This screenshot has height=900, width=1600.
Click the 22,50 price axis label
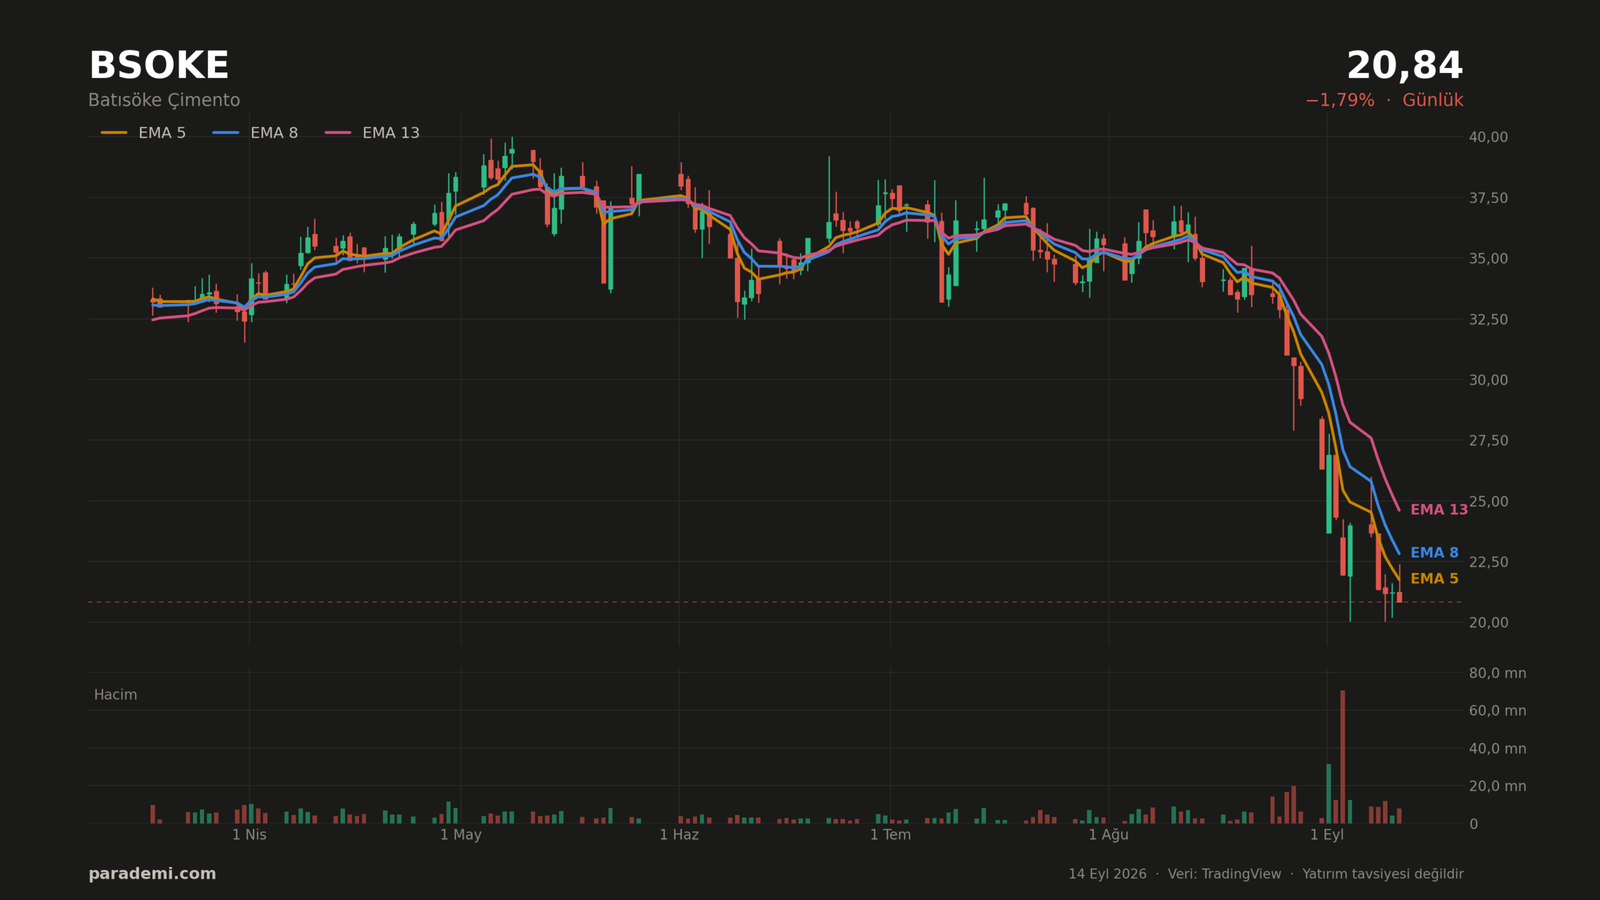click(x=1489, y=562)
